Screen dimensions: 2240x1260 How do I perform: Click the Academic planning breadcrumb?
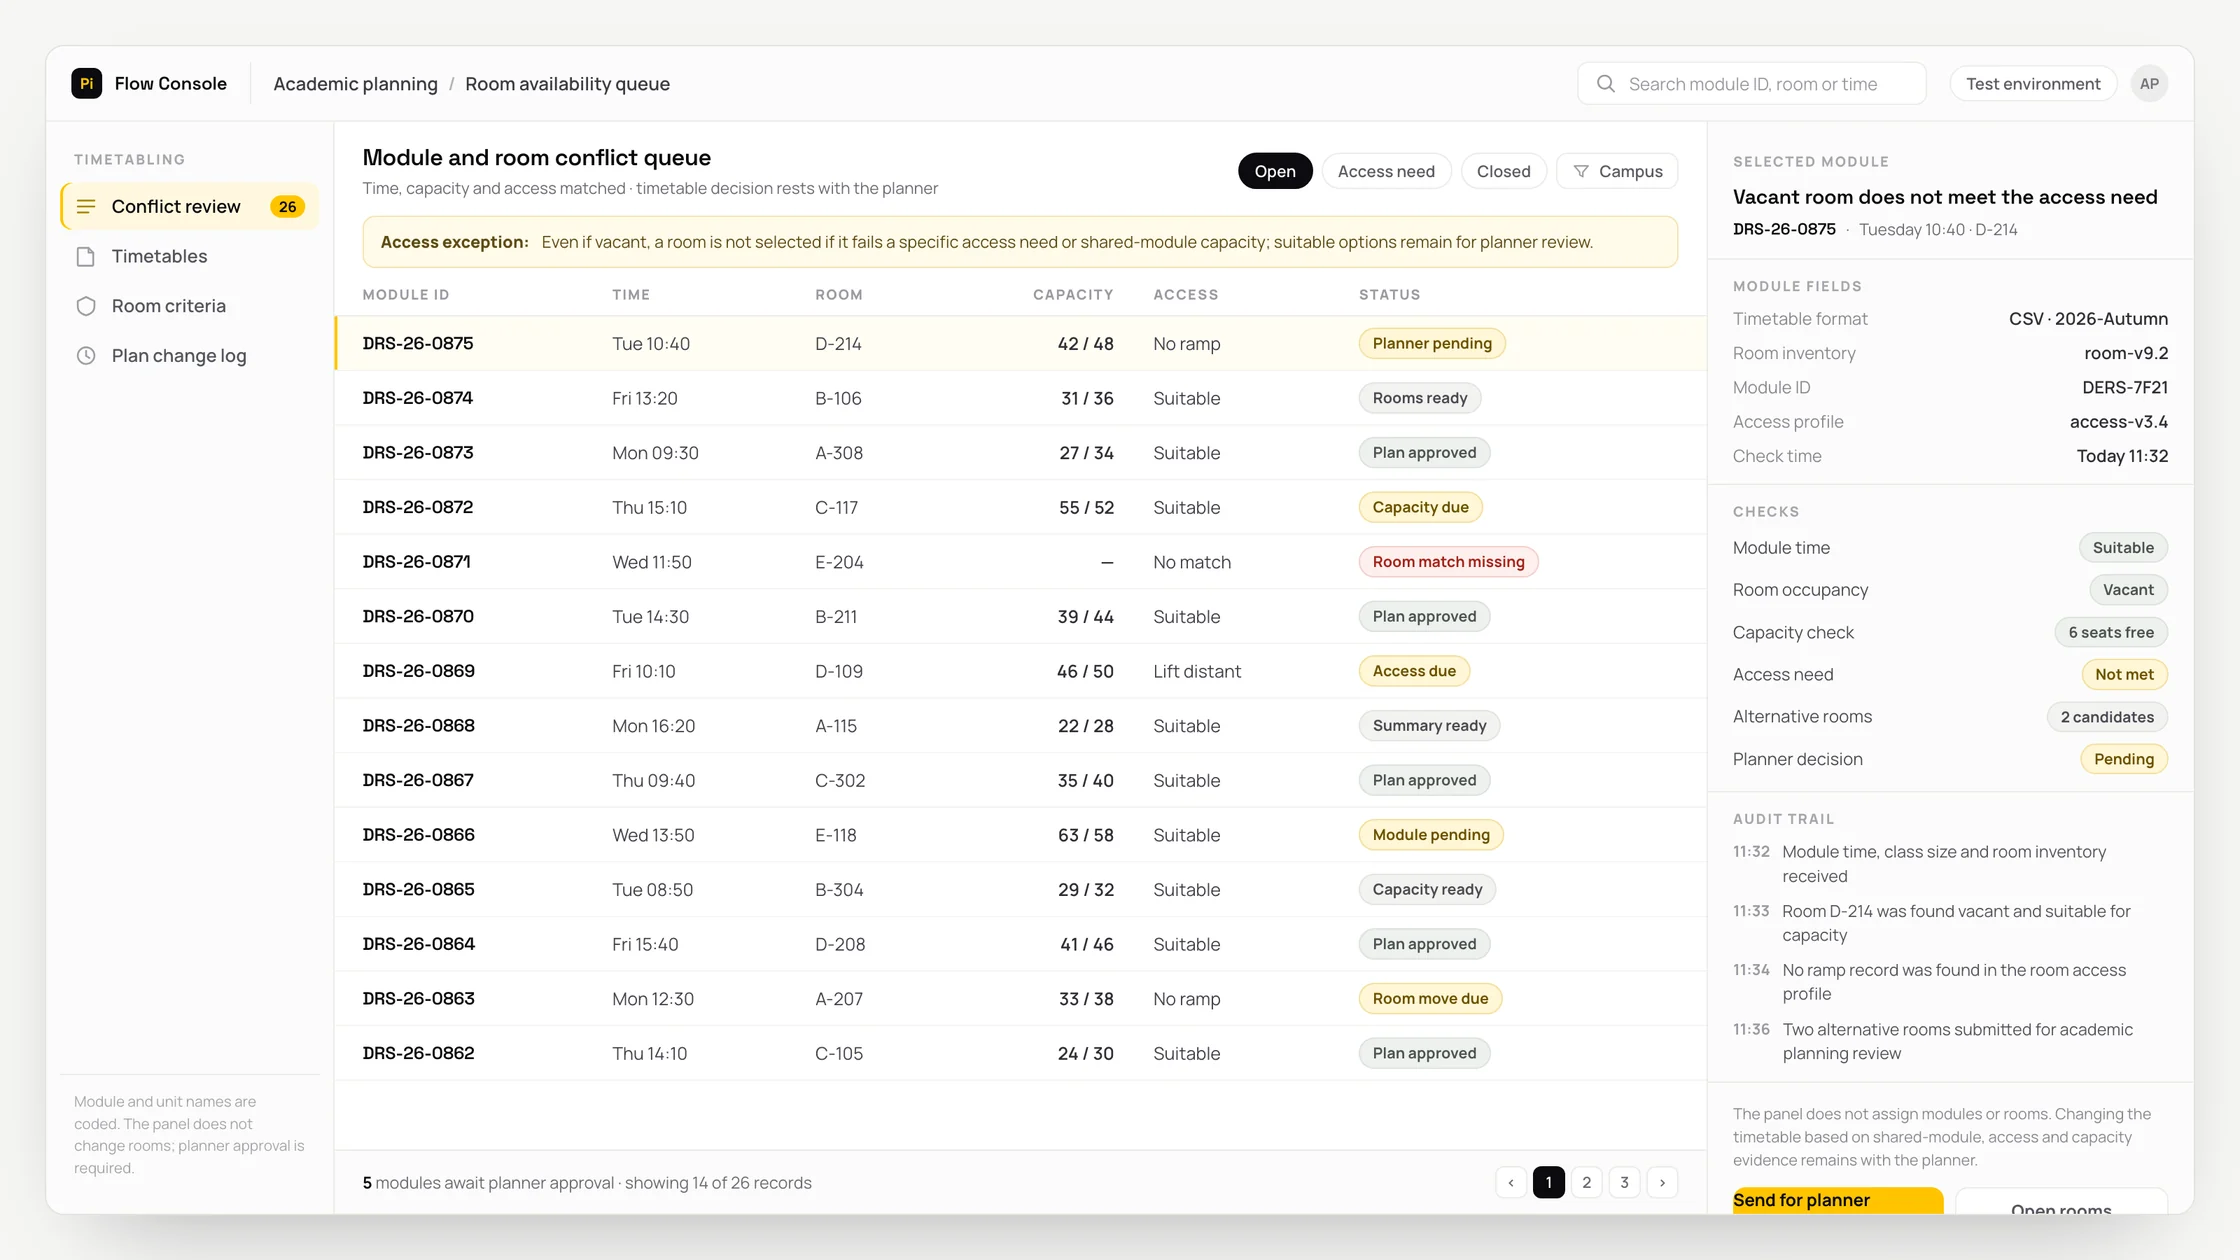[356, 84]
